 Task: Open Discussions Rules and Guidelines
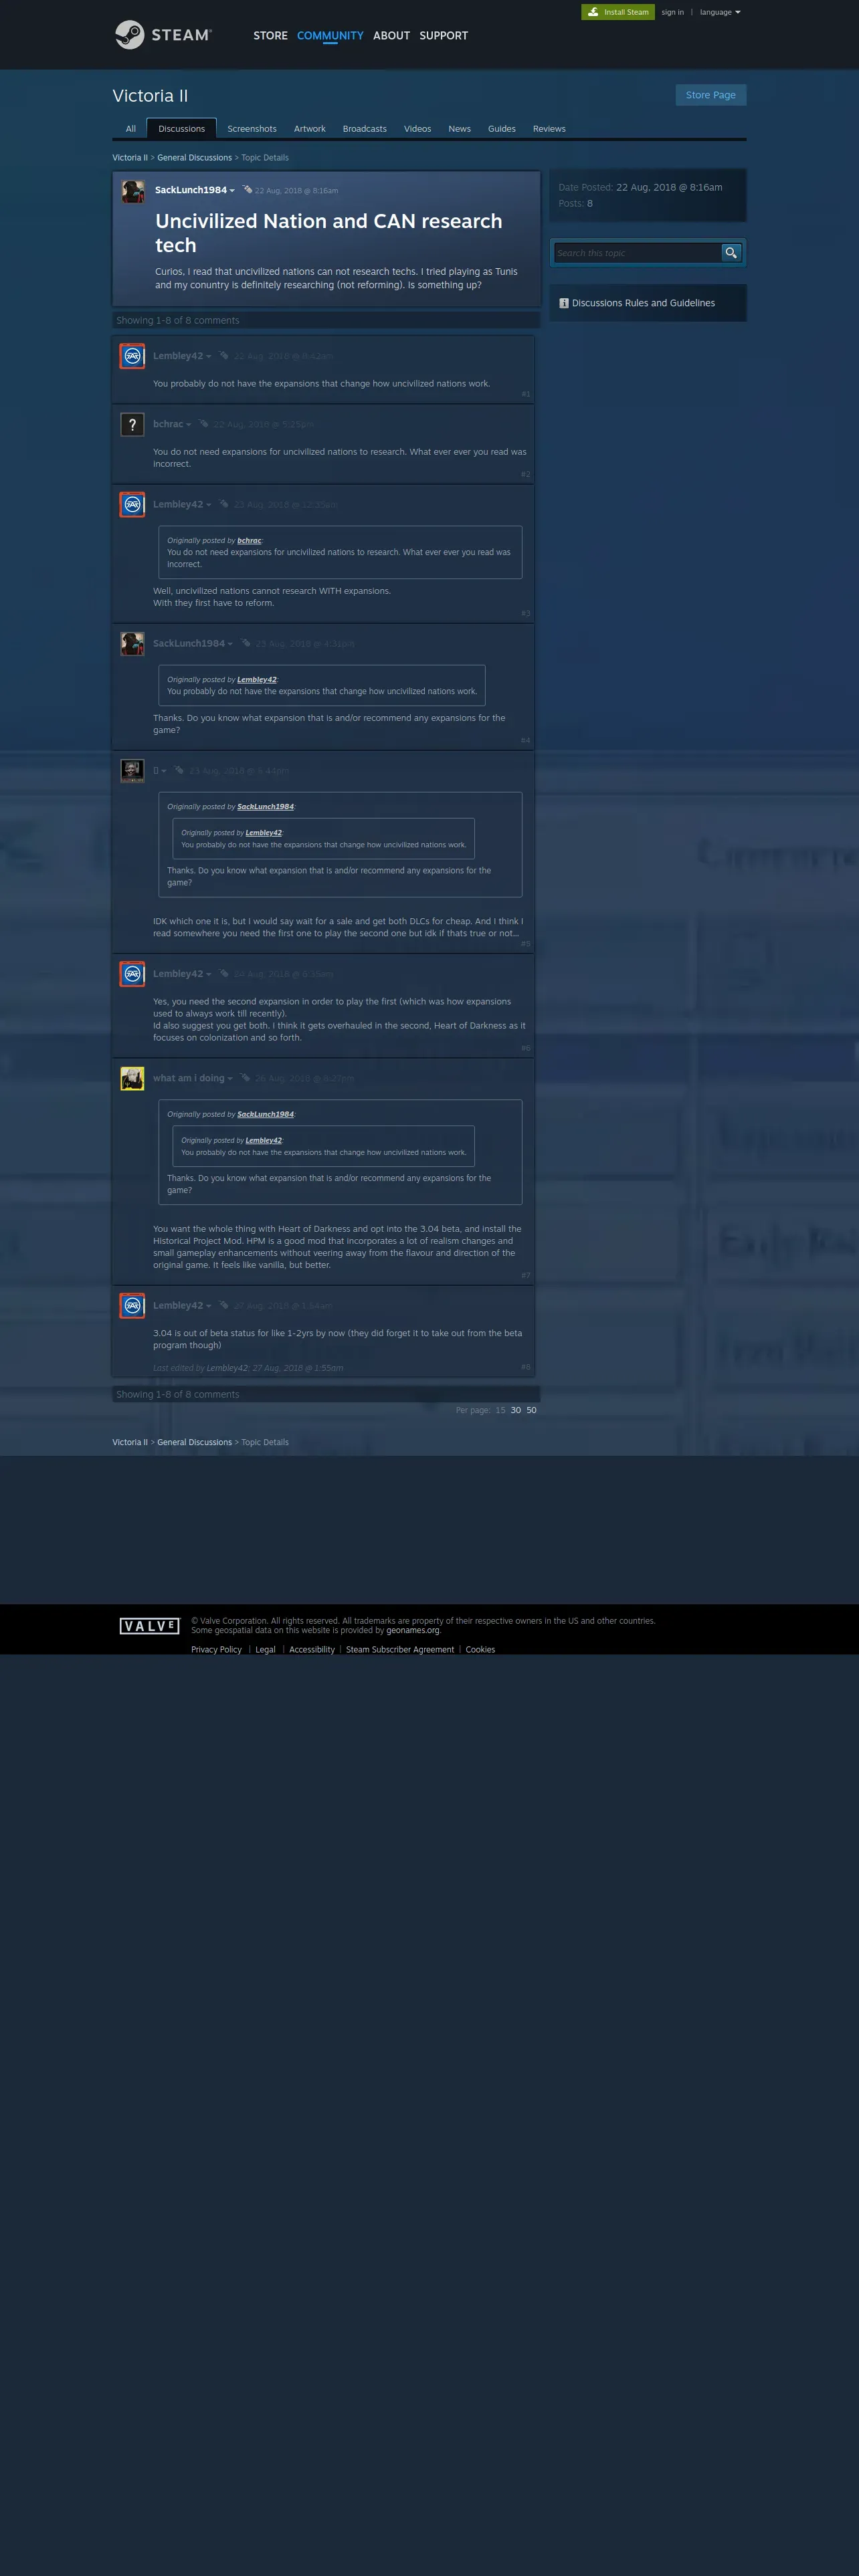643,303
